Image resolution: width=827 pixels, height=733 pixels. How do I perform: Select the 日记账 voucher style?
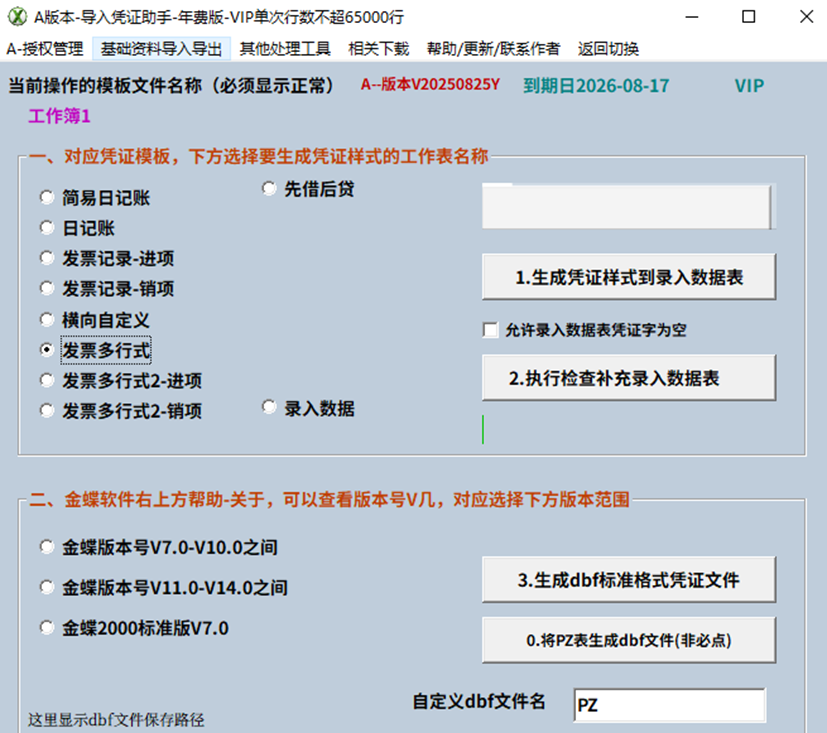46,227
